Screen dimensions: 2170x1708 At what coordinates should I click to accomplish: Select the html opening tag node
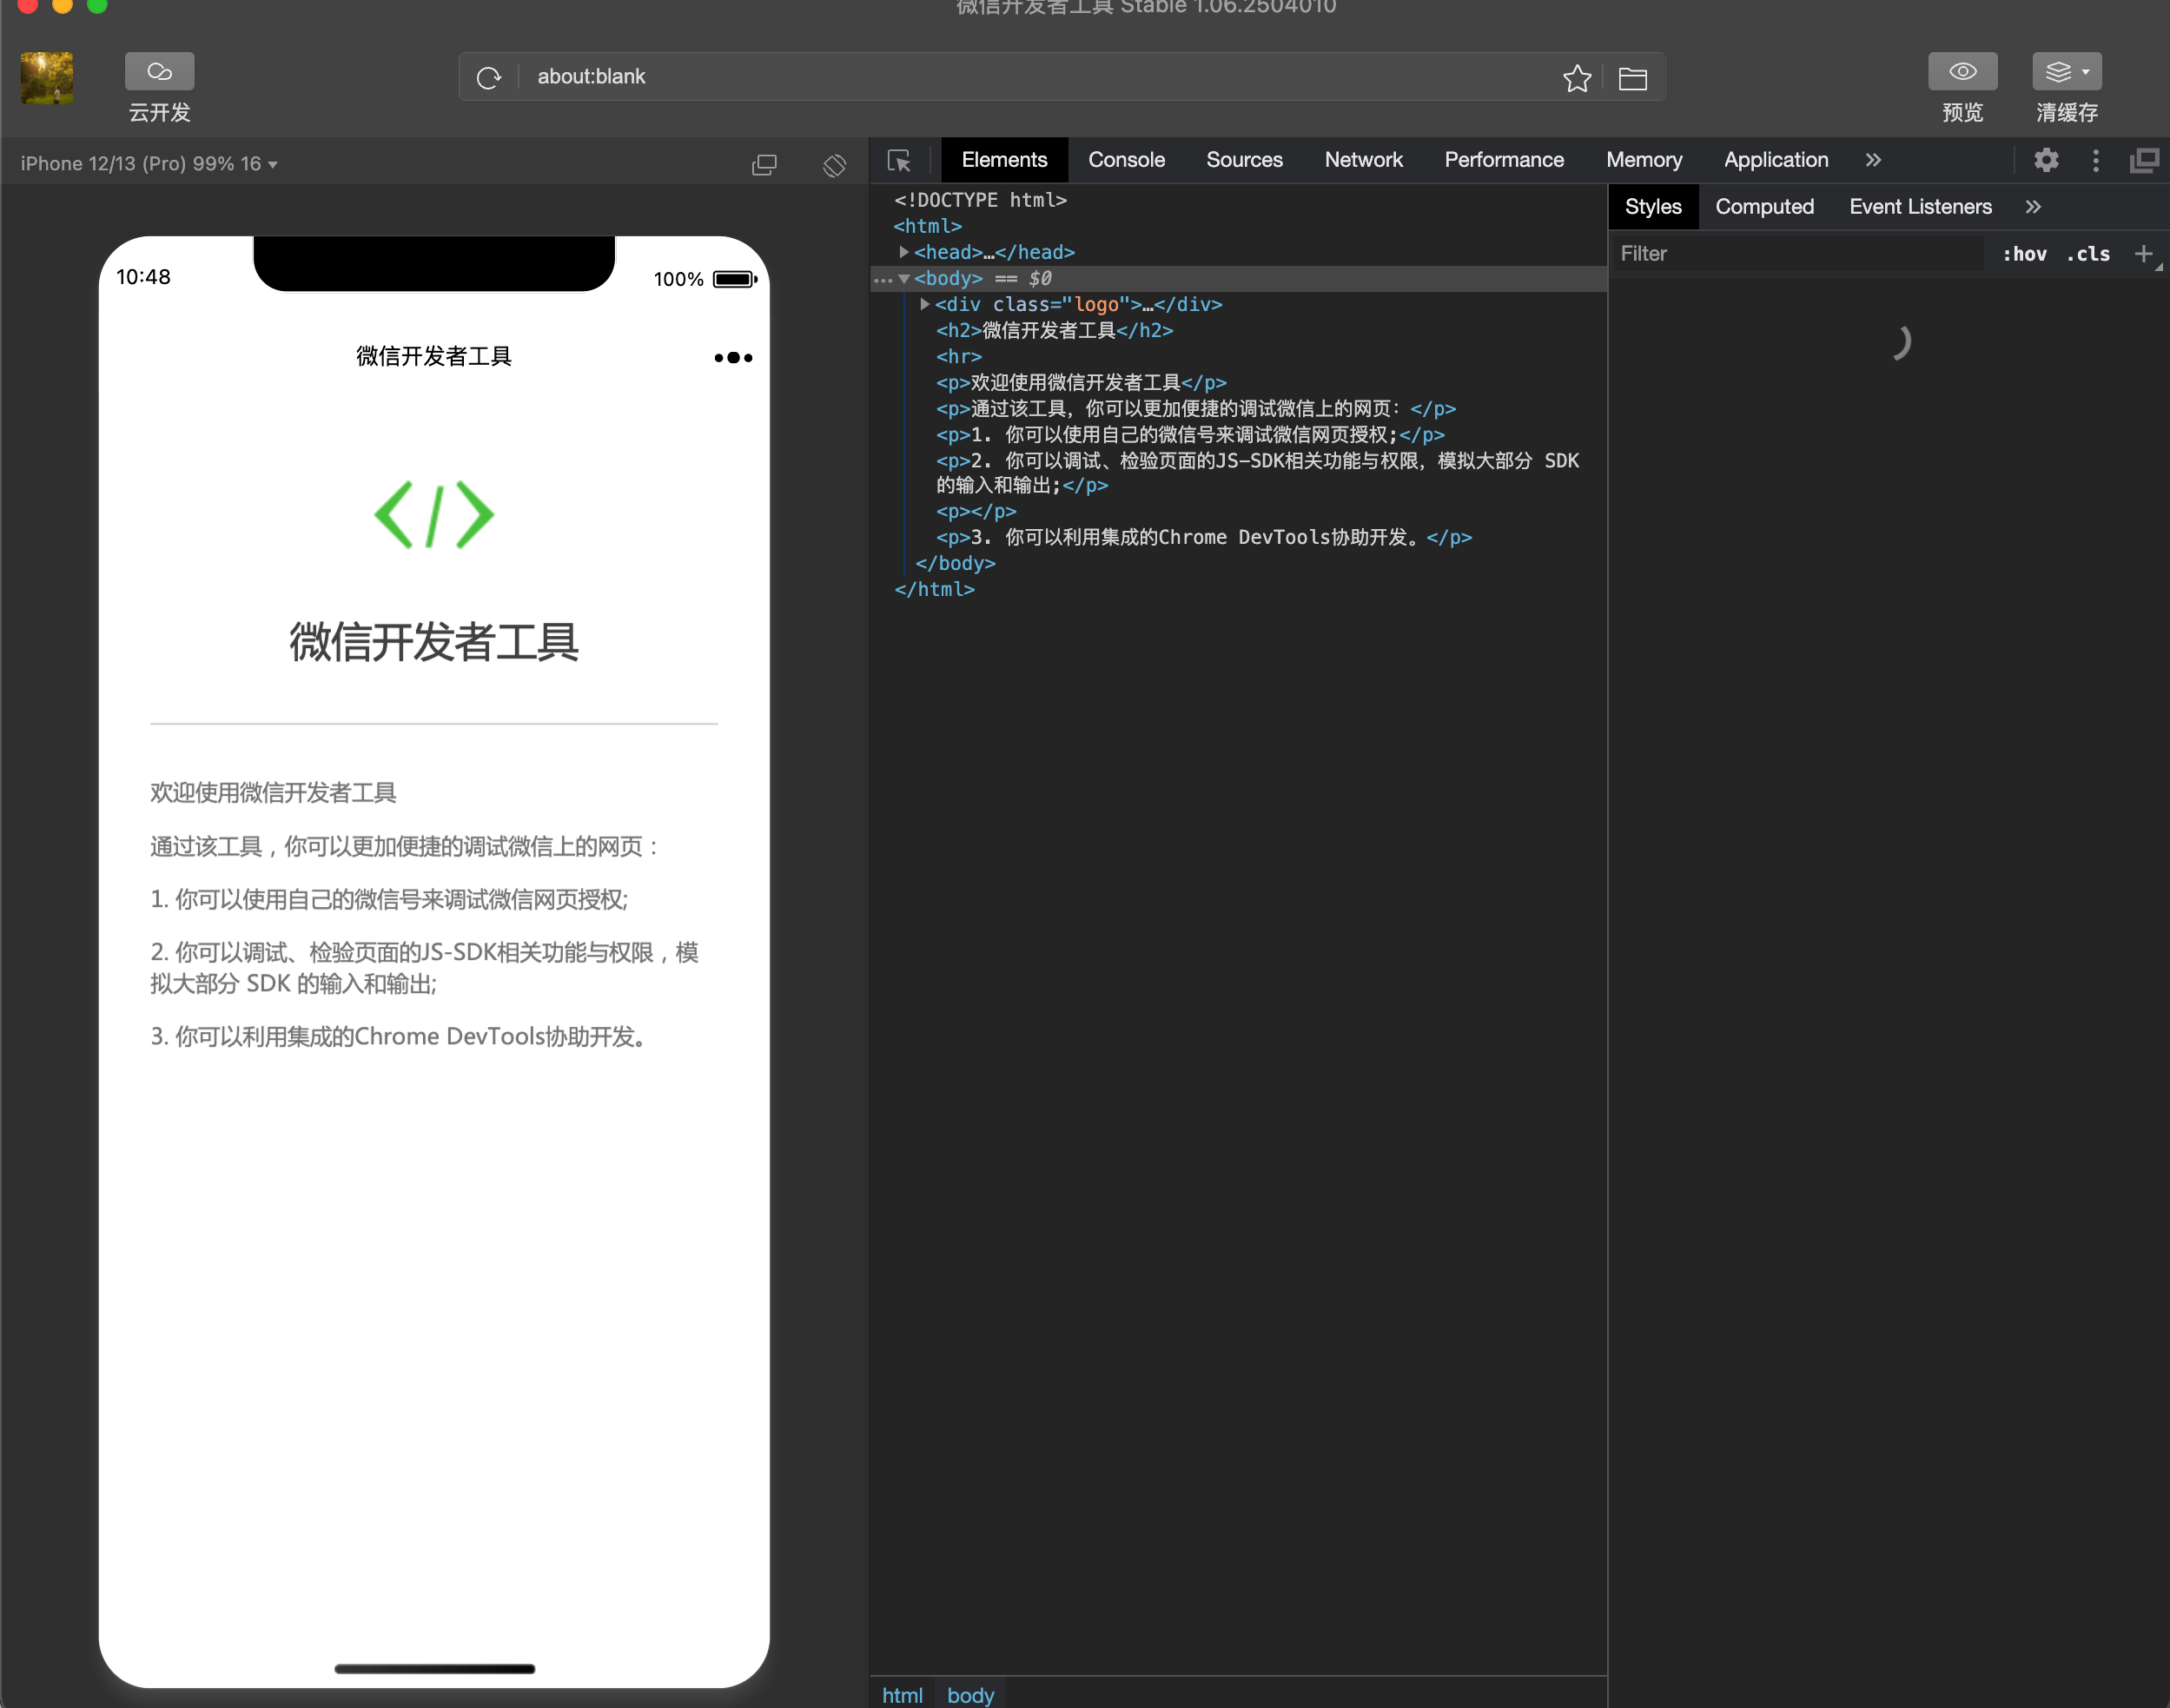pyautogui.click(x=928, y=226)
